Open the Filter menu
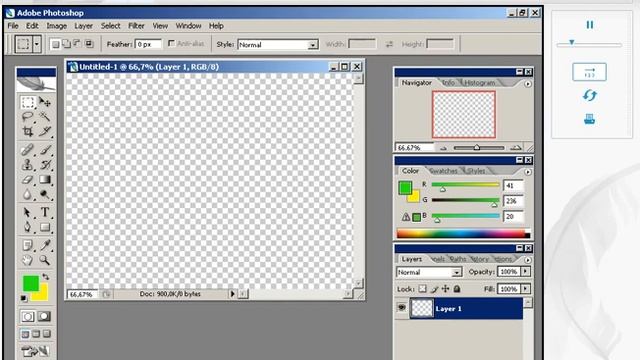Image resolution: width=640 pixels, height=360 pixels. point(136,26)
